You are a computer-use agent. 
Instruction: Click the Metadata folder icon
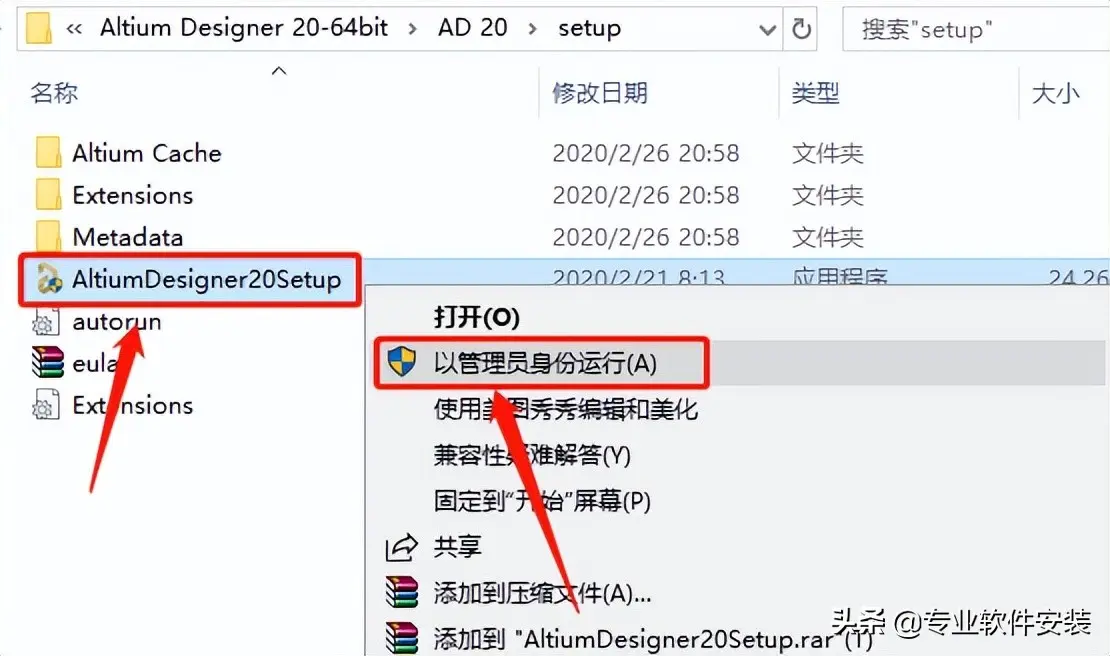48,236
